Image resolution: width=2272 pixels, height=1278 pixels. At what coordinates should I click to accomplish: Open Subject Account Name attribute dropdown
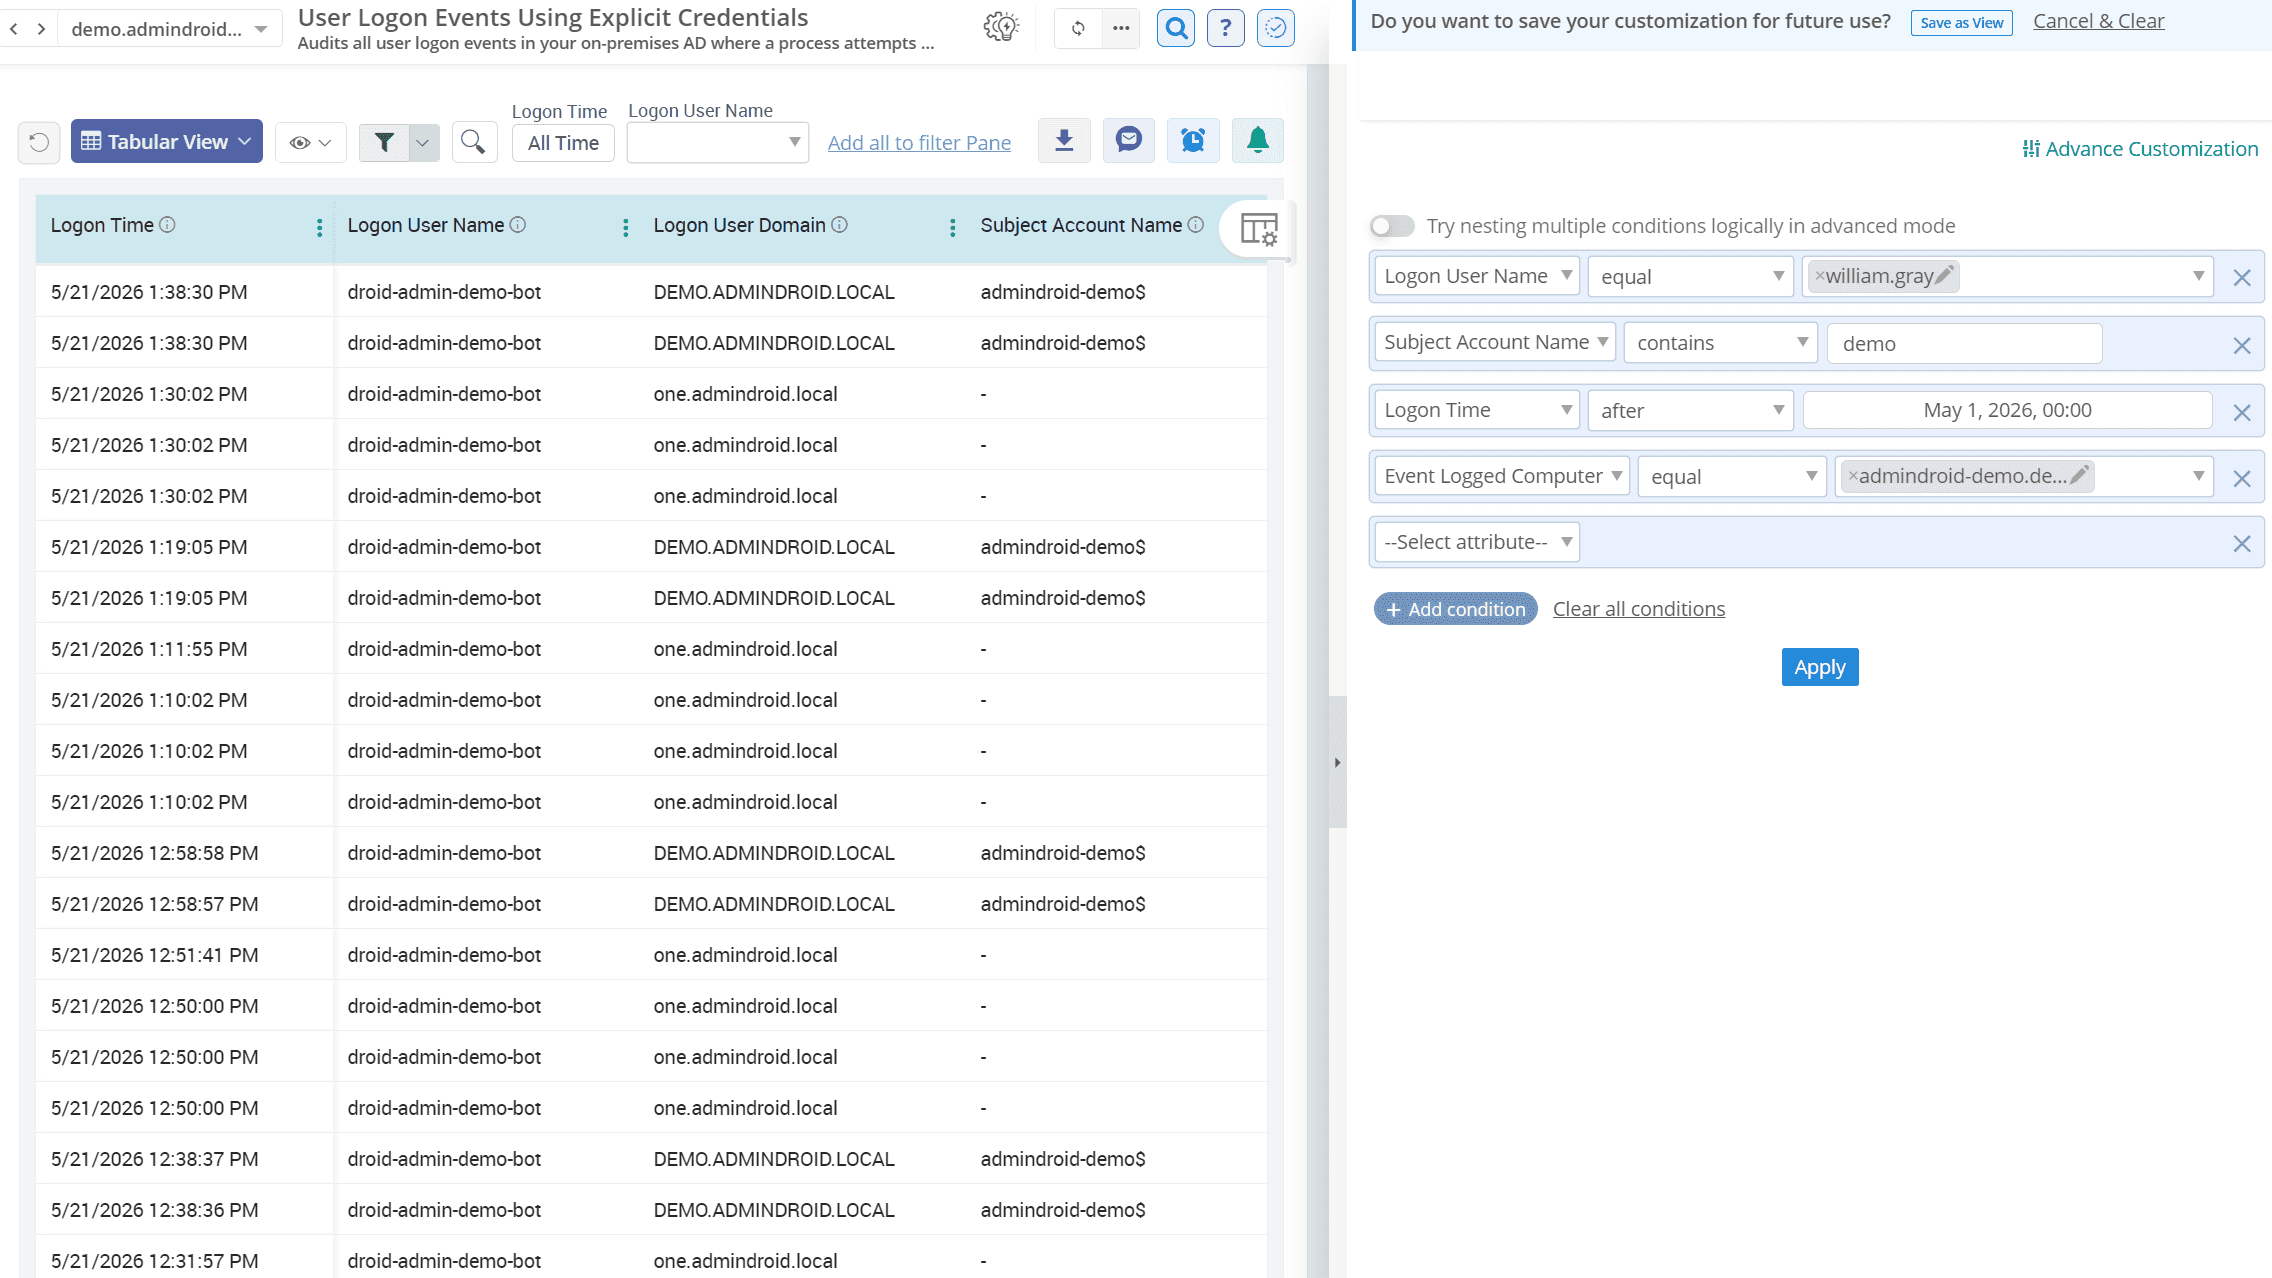1495,342
